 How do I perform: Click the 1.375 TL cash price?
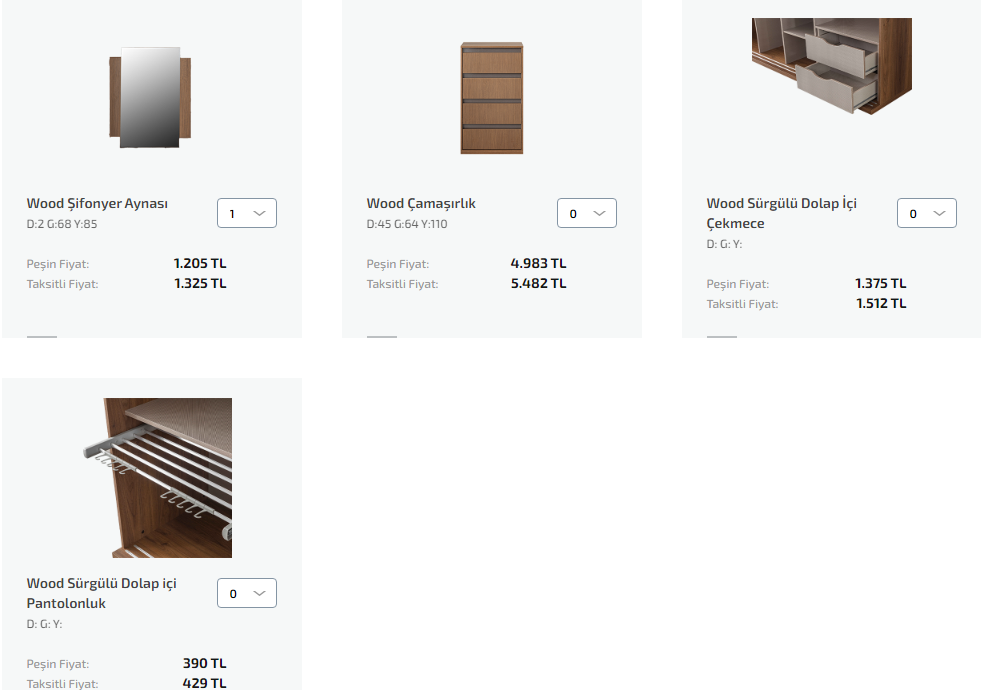pyautogui.click(x=881, y=283)
